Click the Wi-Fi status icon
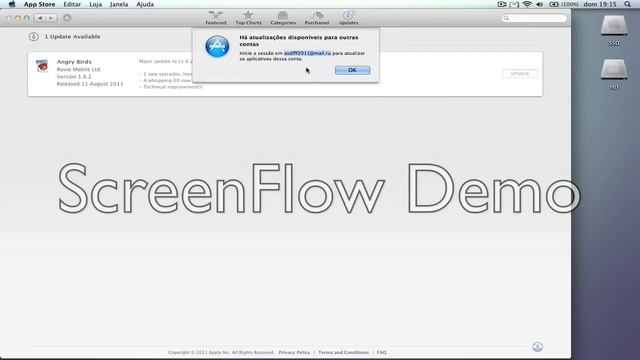640x360 pixels. pyautogui.click(x=527, y=4)
